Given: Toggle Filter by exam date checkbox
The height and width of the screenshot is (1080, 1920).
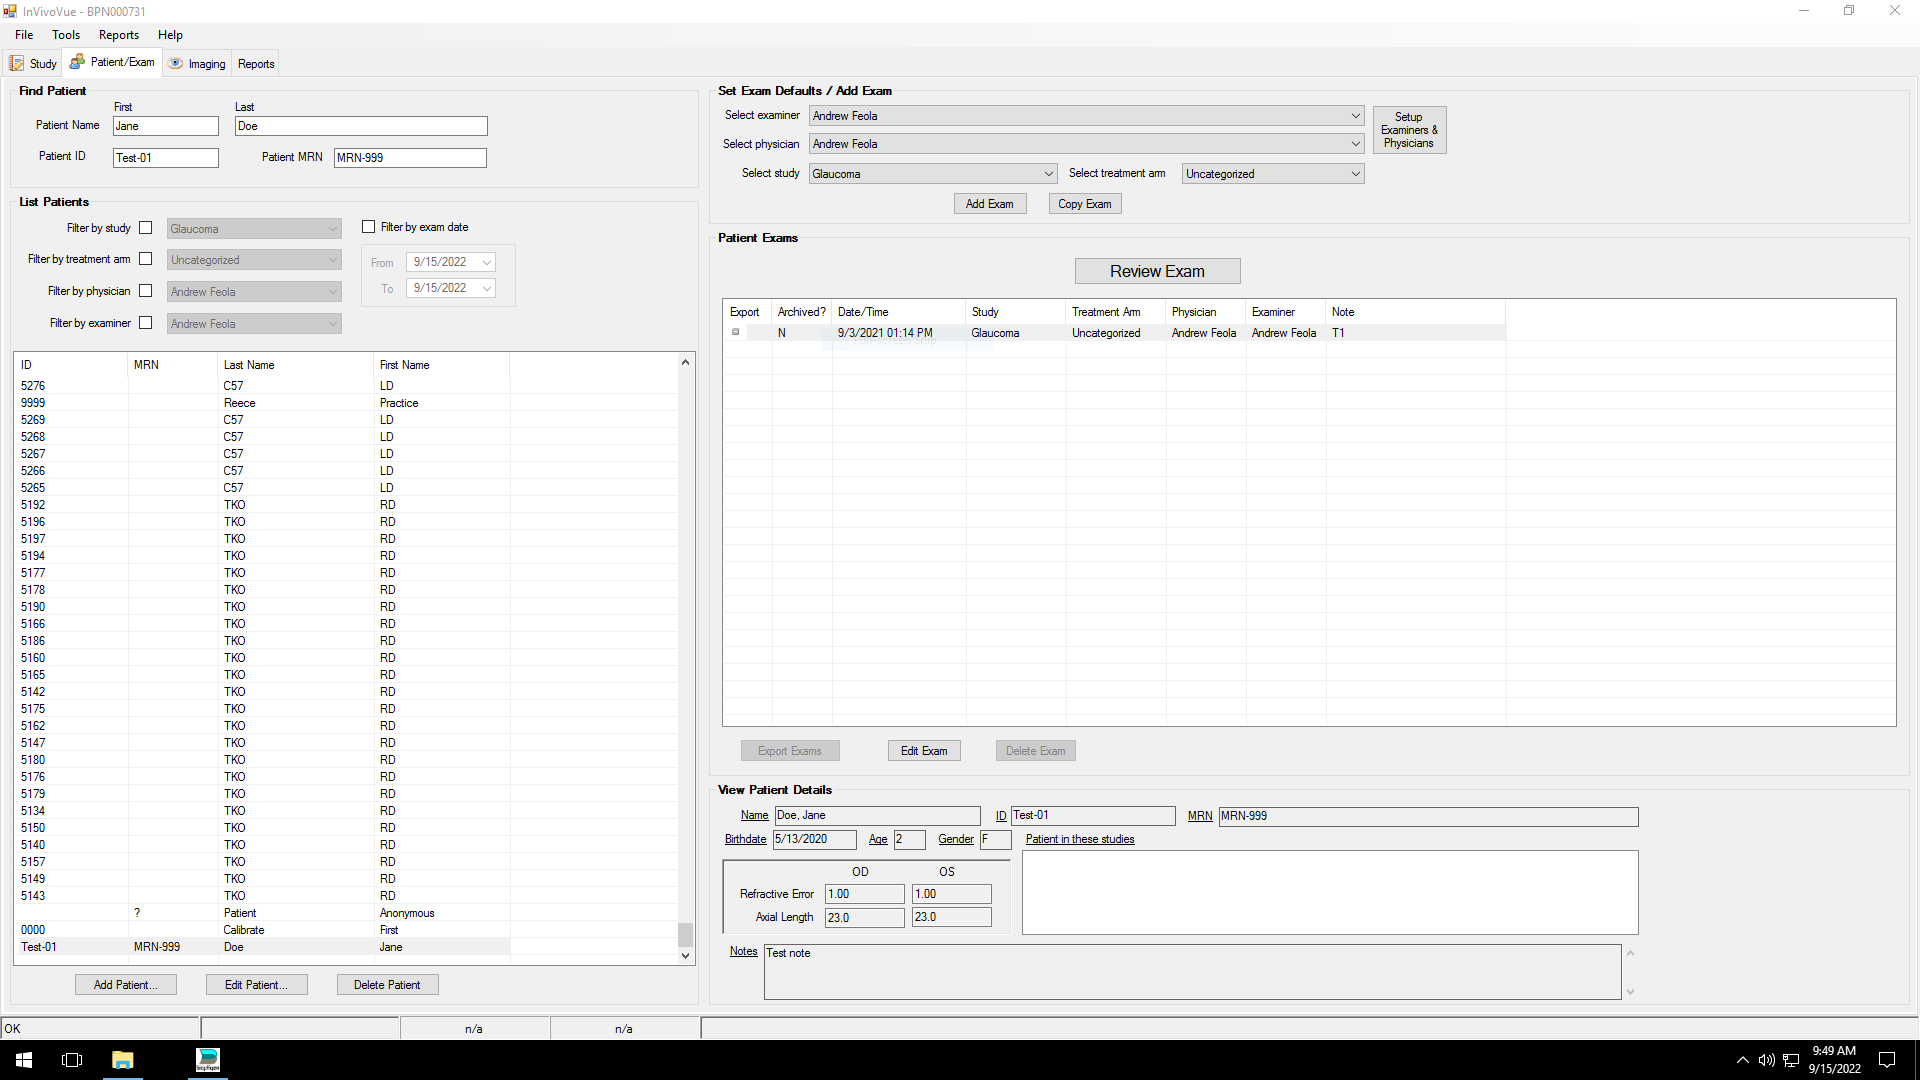Looking at the screenshot, I should click(369, 227).
